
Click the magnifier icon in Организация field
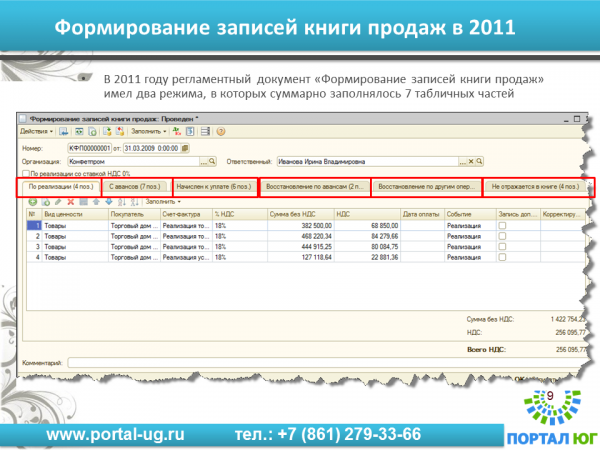[212, 161]
